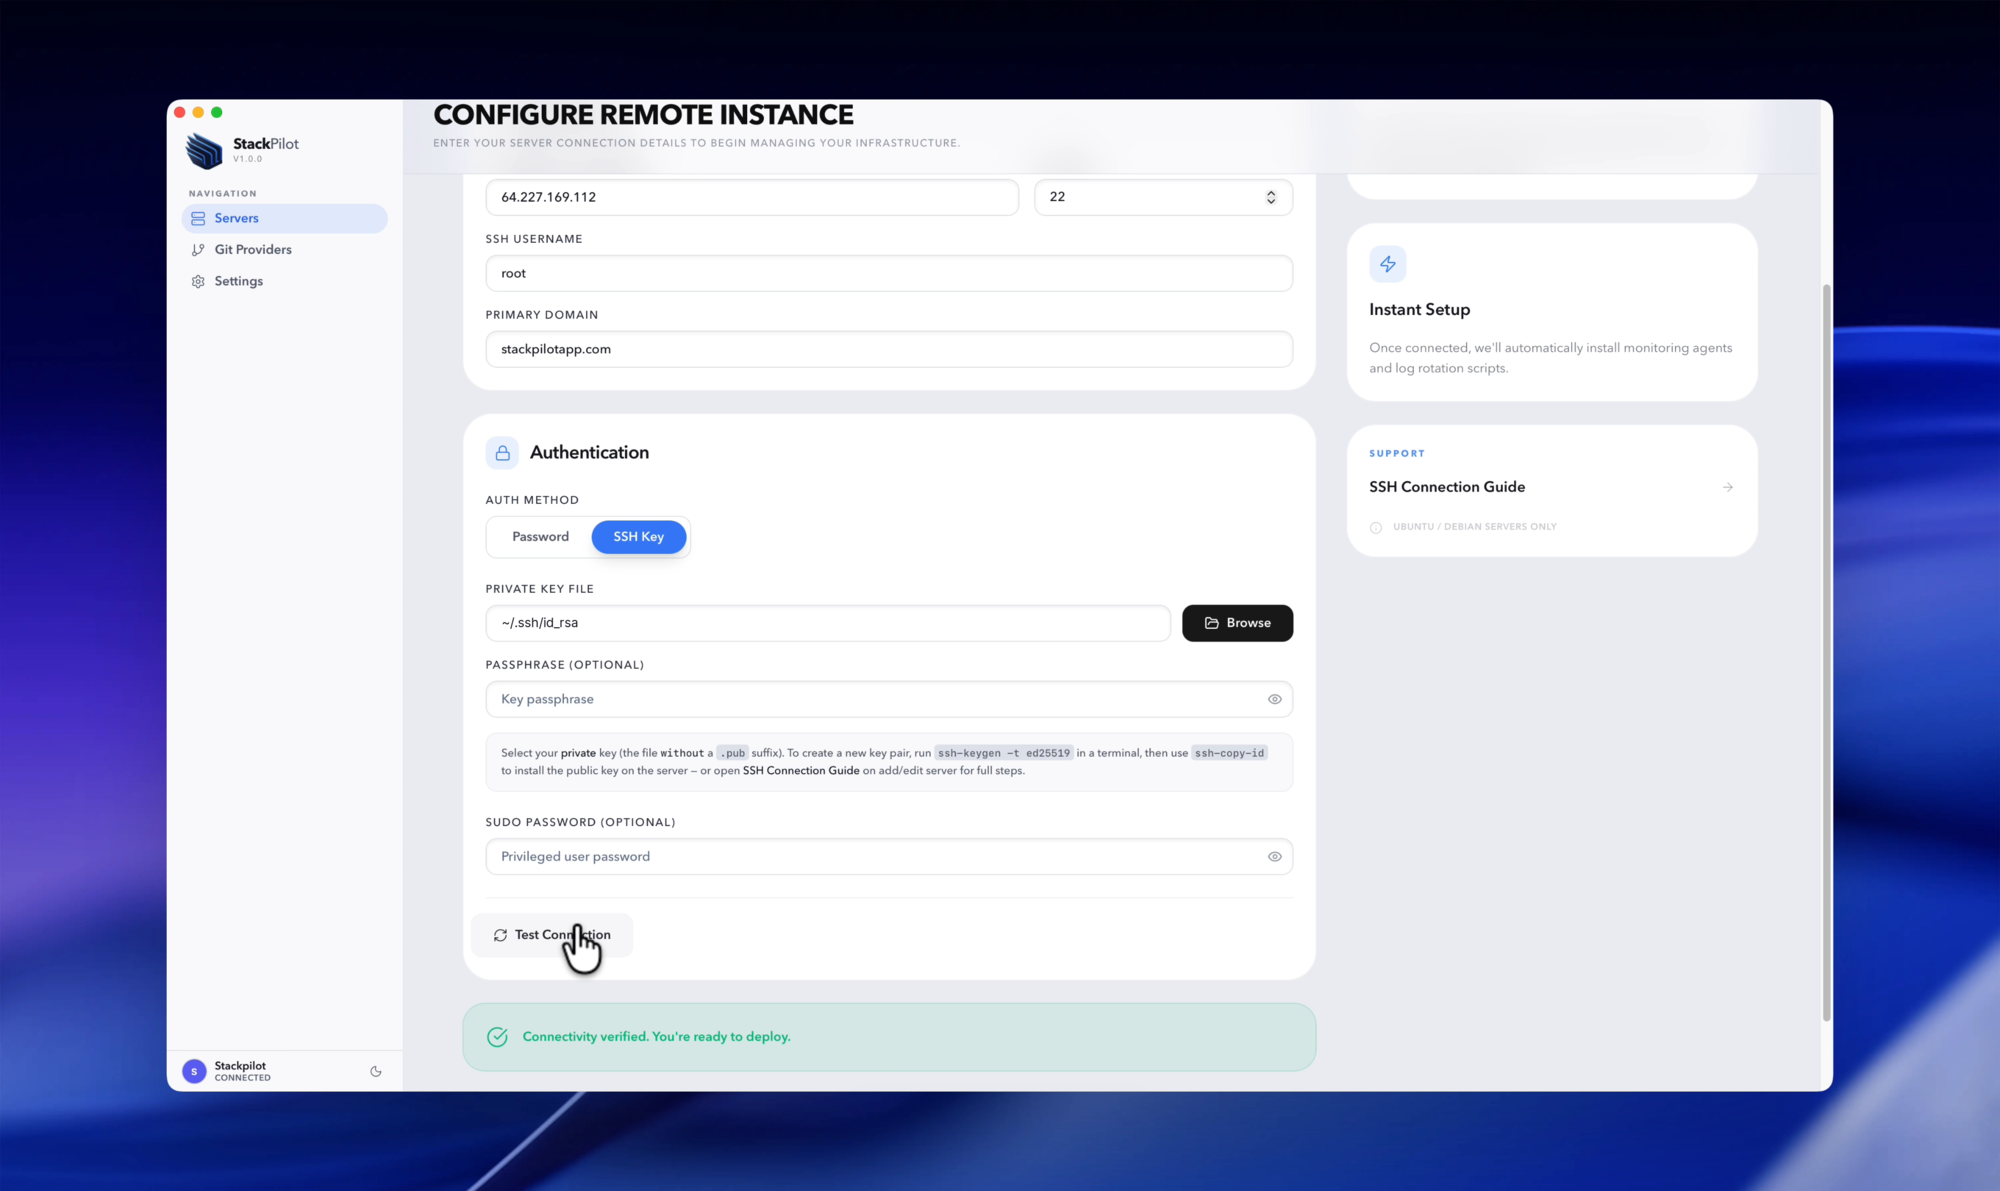
Task: Click the Instant Setup title text
Action: [x=1419, y=310]
